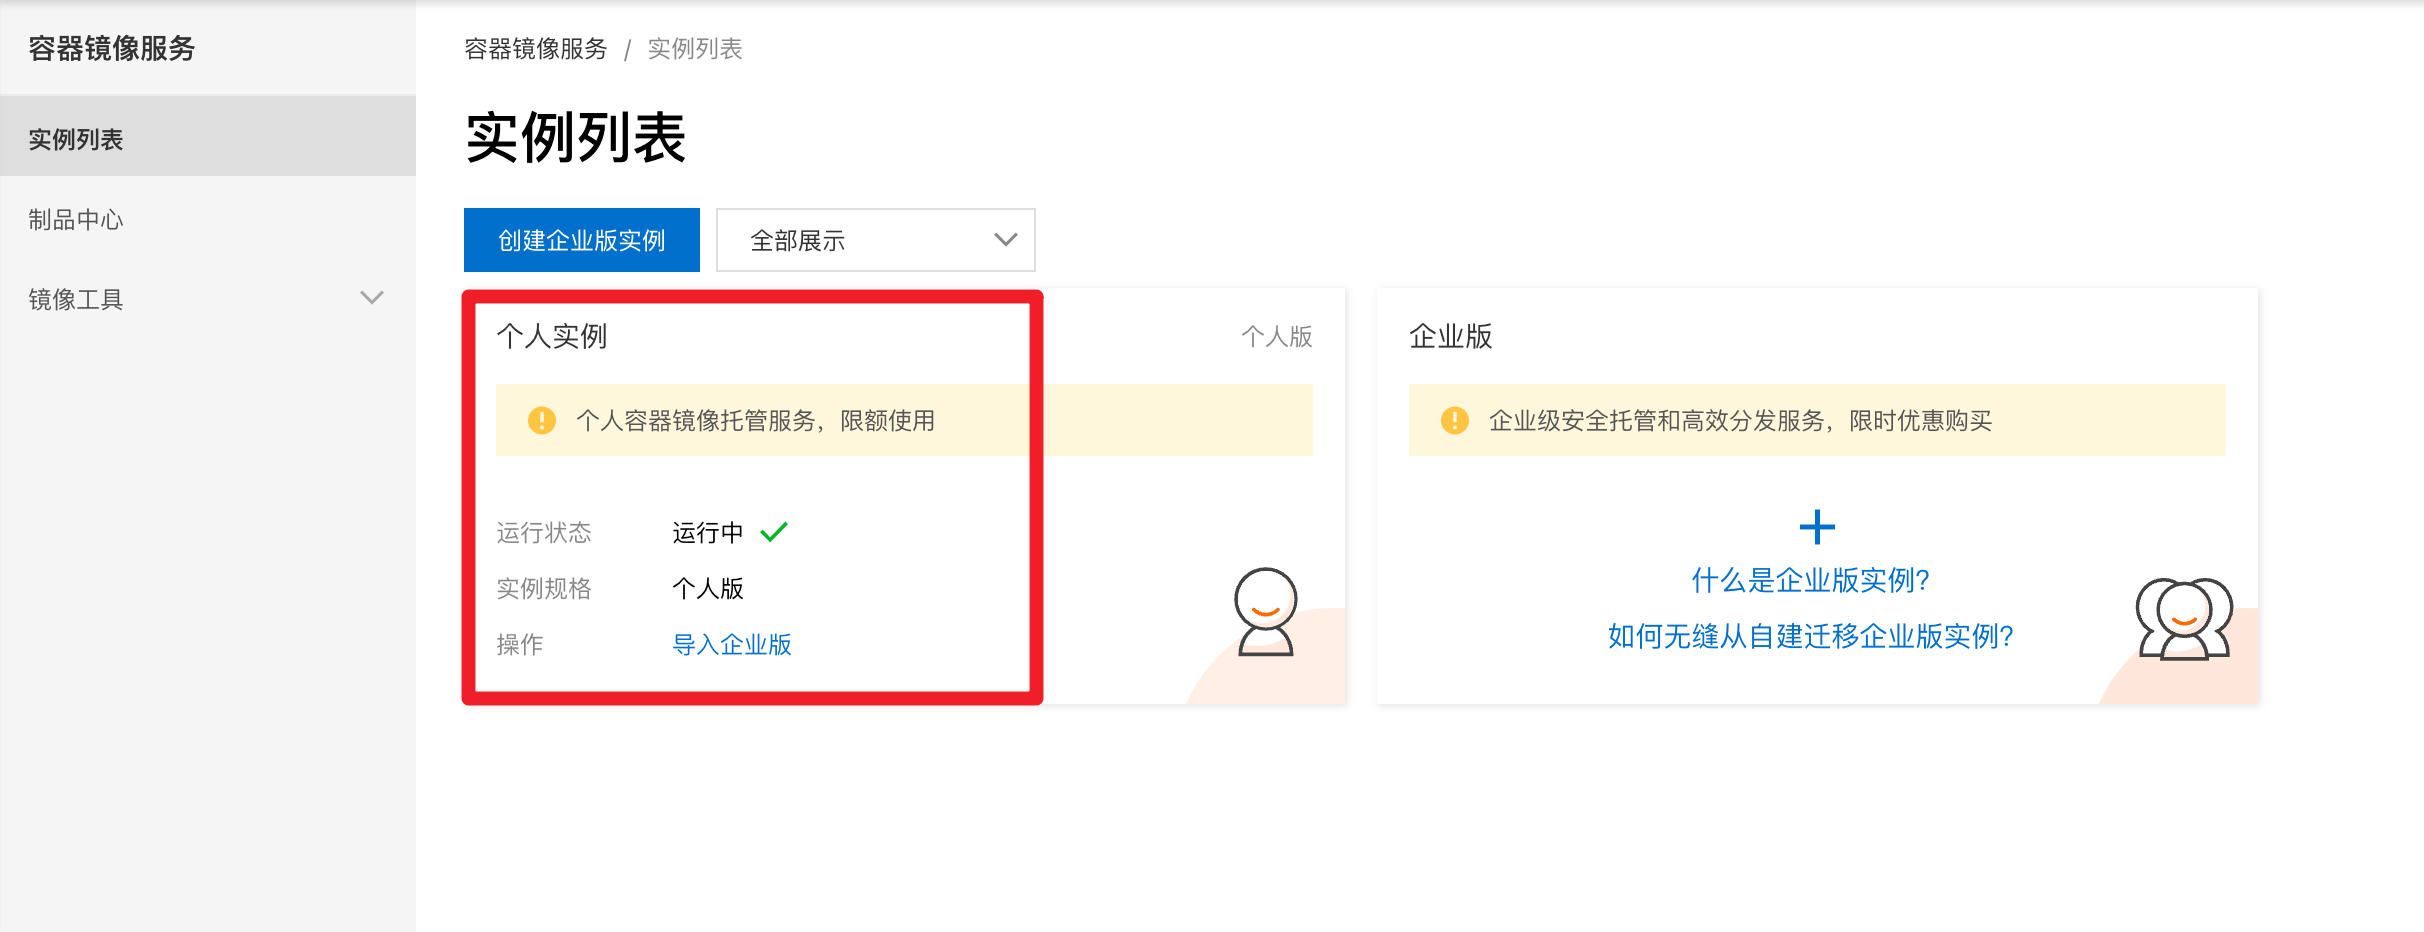Select 实例列表 in the sidebar
This screenshot has height=932, width=2424.
point(76,139)
